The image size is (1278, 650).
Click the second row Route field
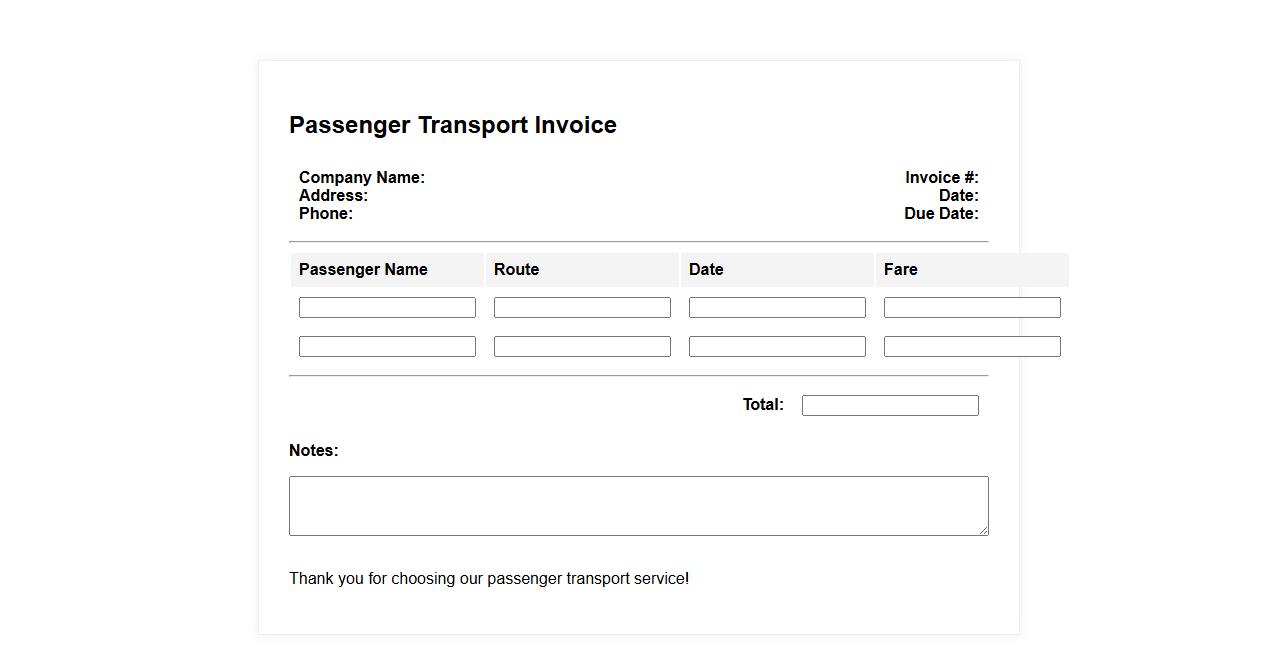[x=582, y=347]
